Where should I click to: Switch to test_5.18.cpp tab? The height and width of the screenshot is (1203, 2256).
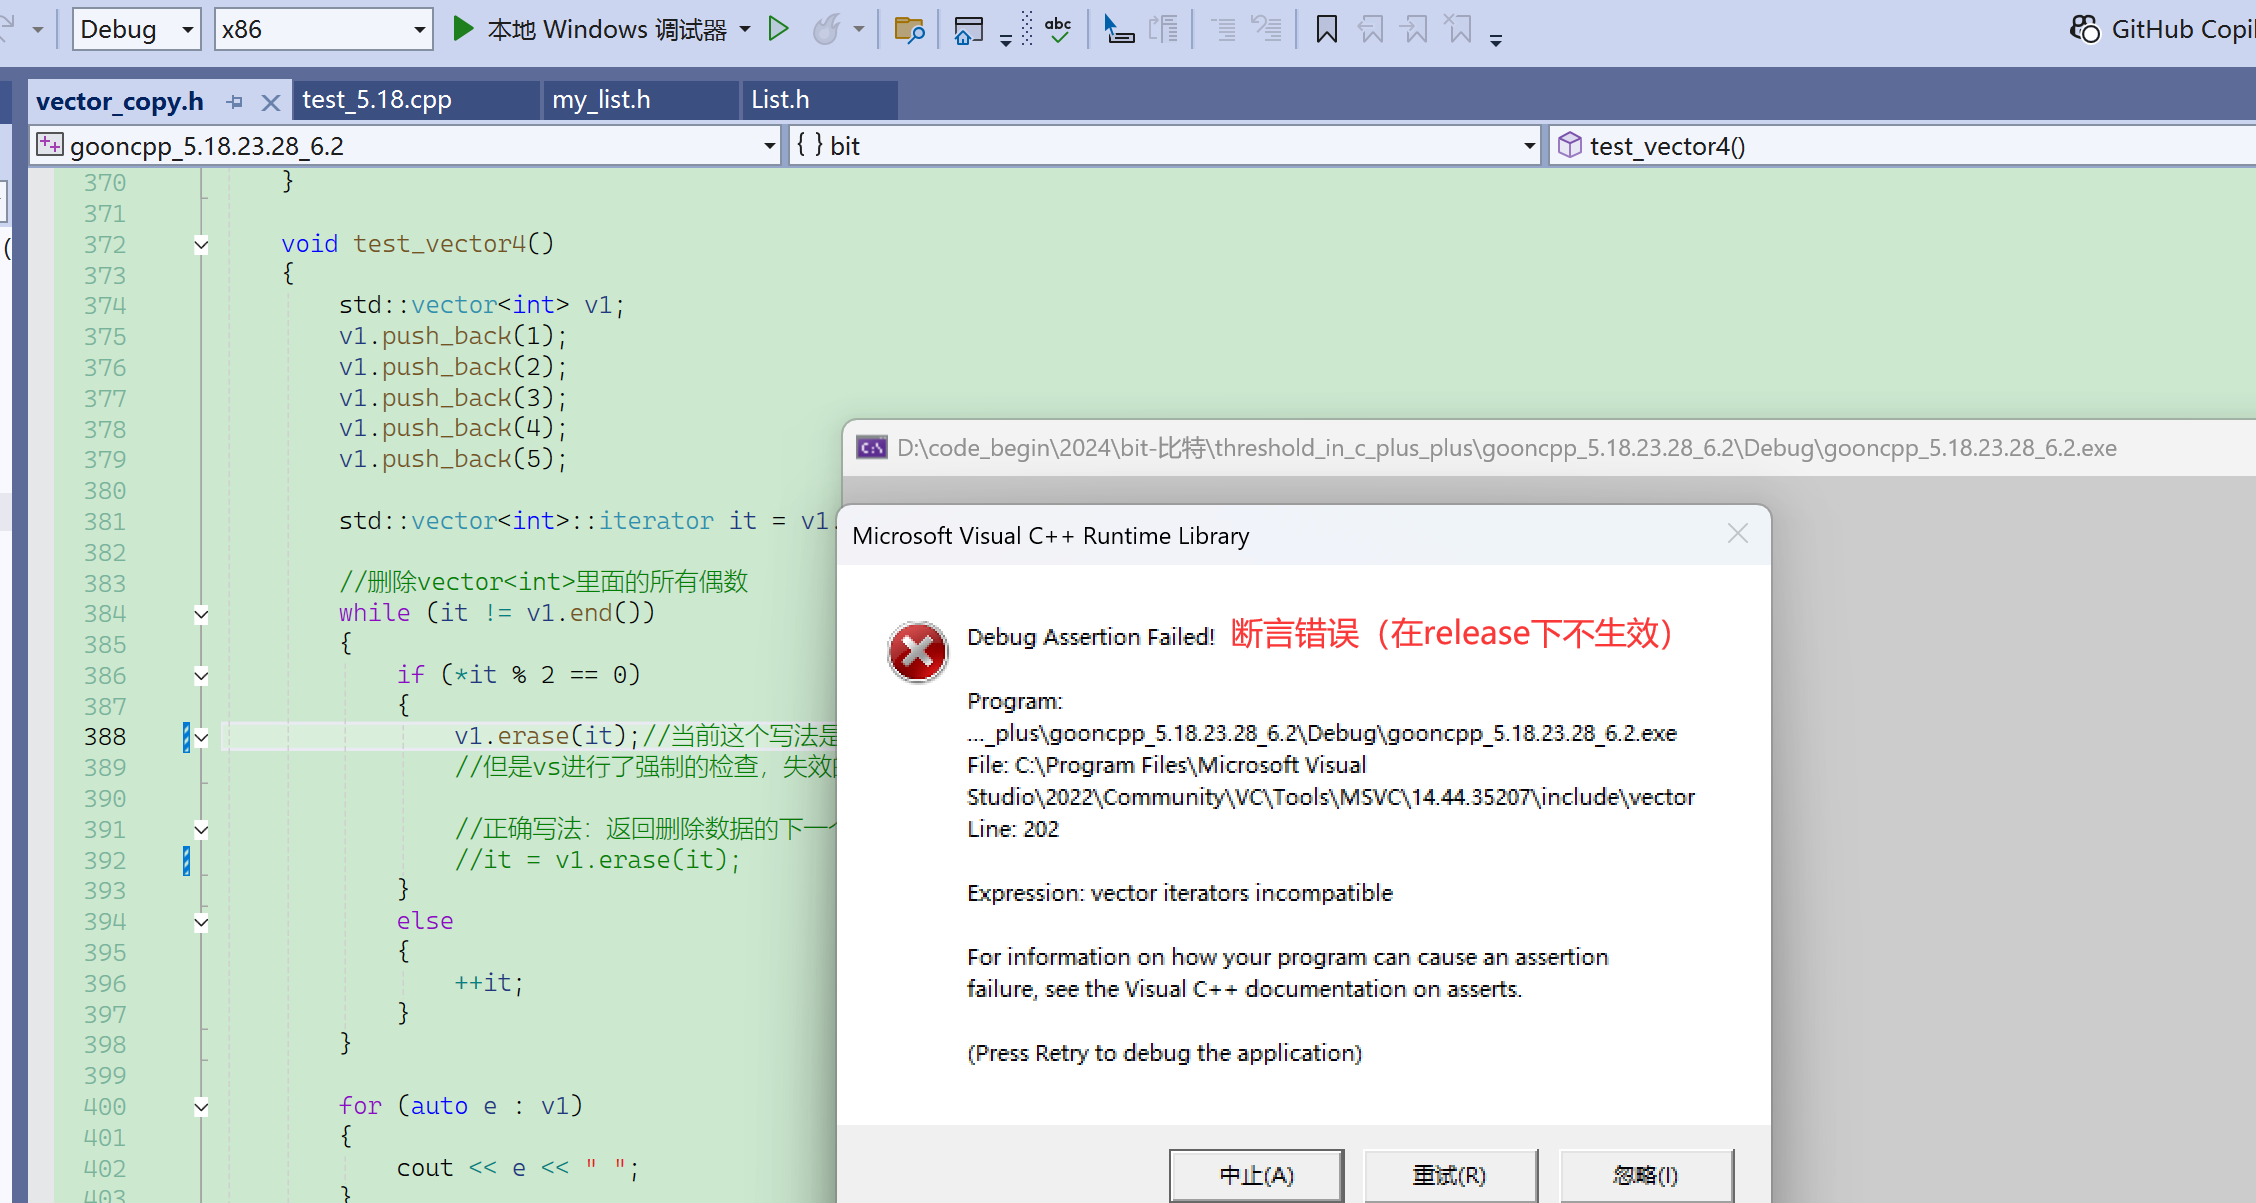[377, 100]
